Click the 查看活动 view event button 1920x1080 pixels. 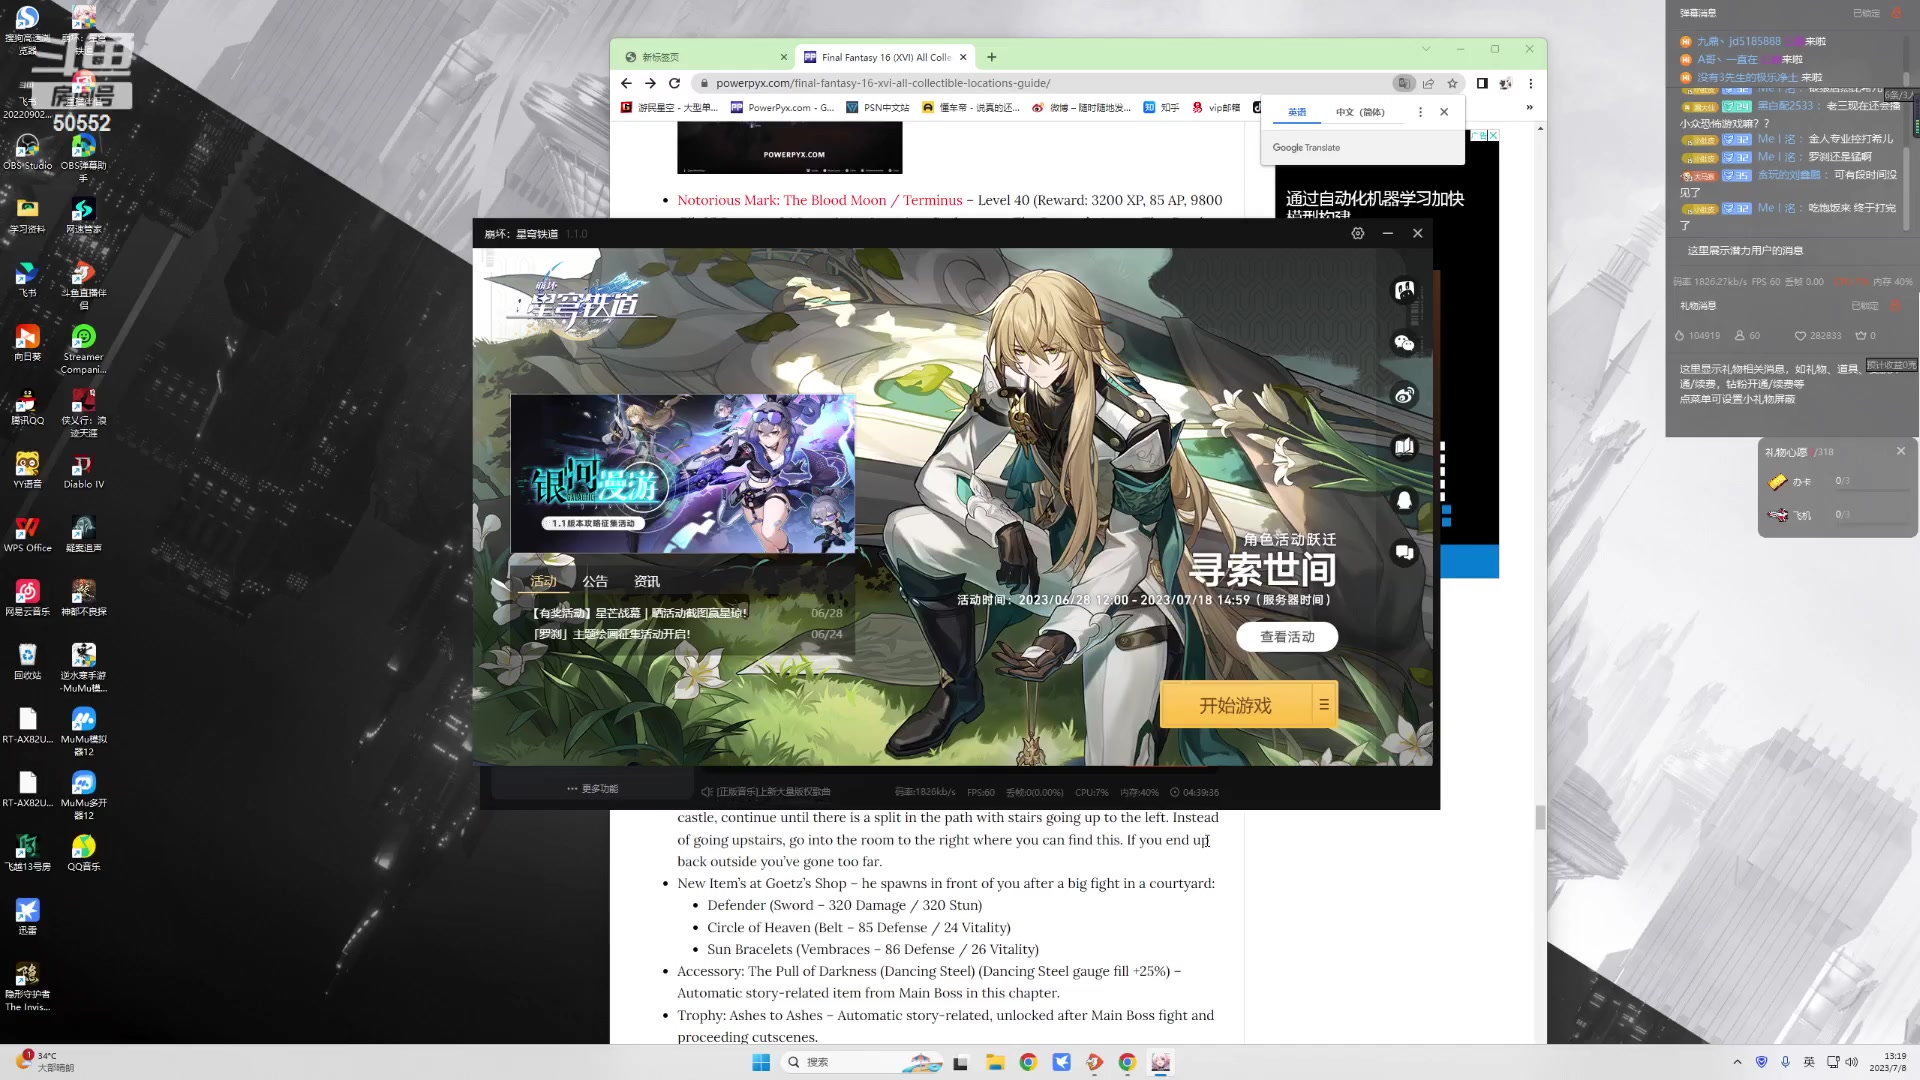(1287, 637)
